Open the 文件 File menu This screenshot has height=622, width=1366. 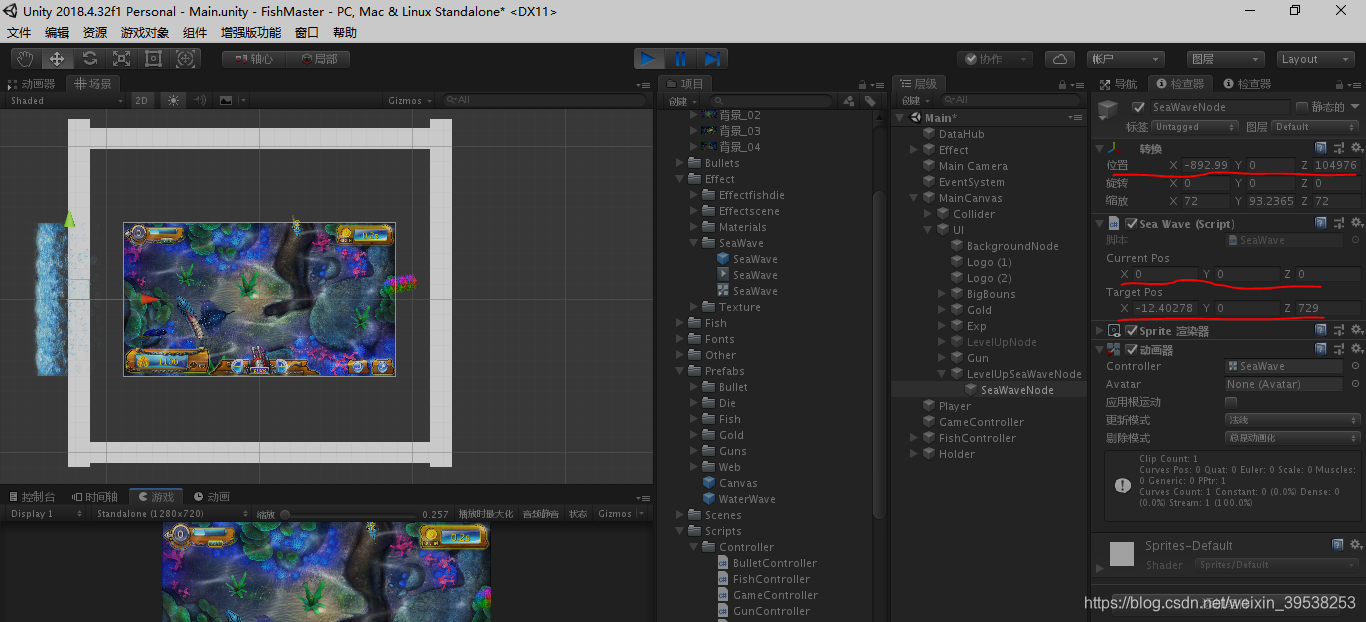[19, 32]
